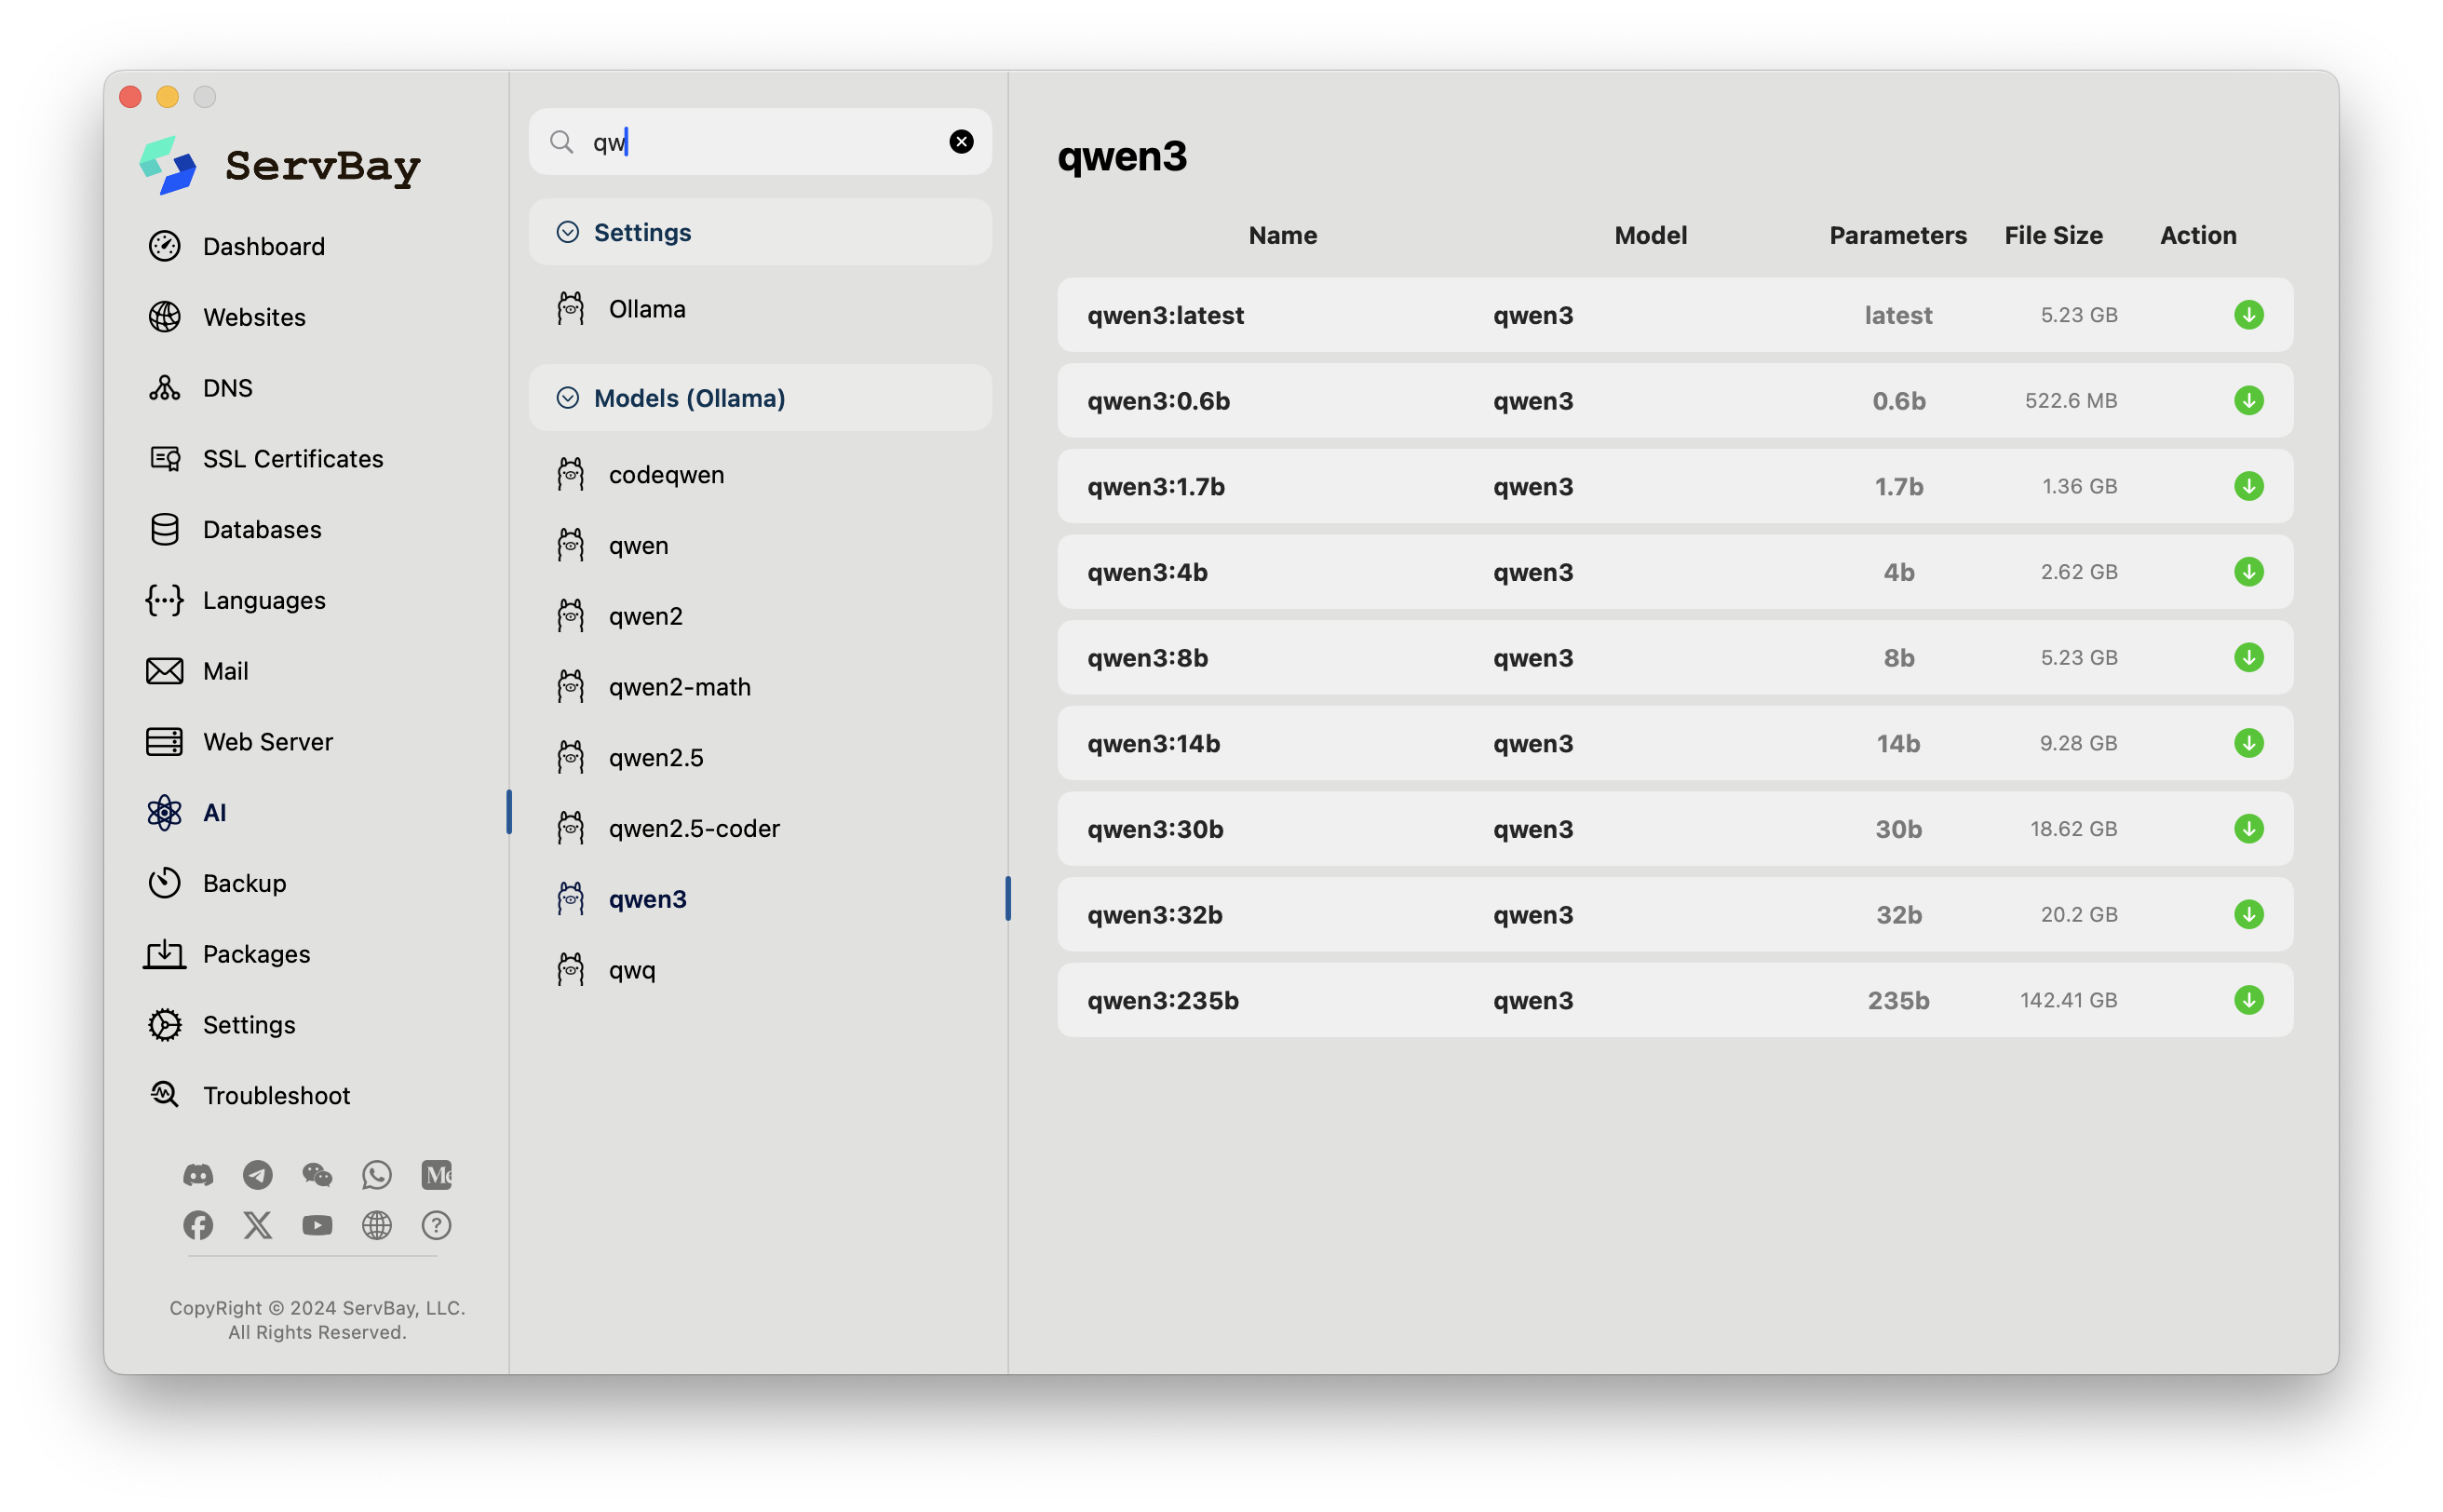Download the qwen3:0.6b model
2443x1512 pixels.
[2248, 401]
